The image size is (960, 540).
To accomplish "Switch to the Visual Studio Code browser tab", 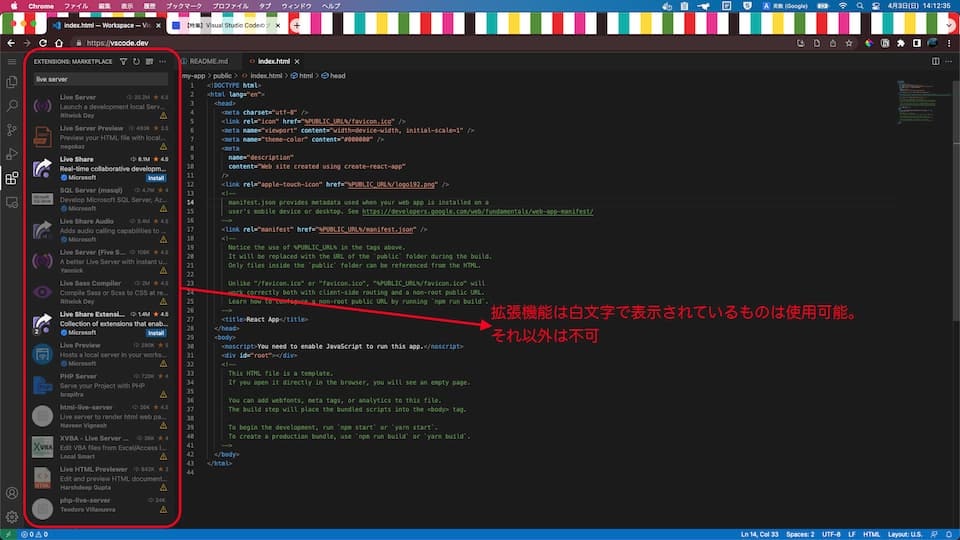I will tap(225, 25).
